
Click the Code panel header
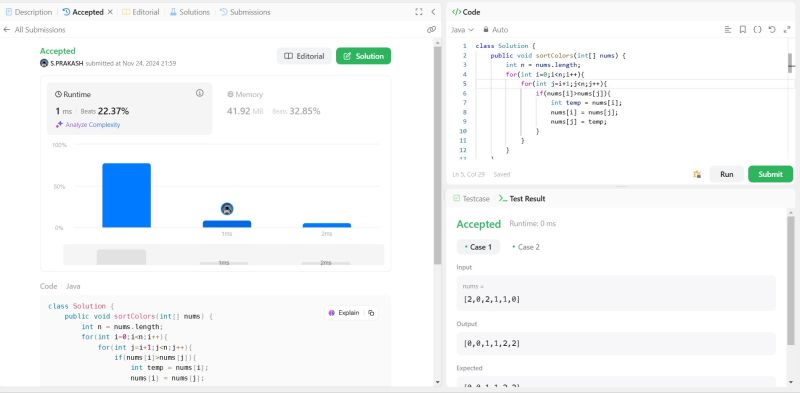coord(466,12)
